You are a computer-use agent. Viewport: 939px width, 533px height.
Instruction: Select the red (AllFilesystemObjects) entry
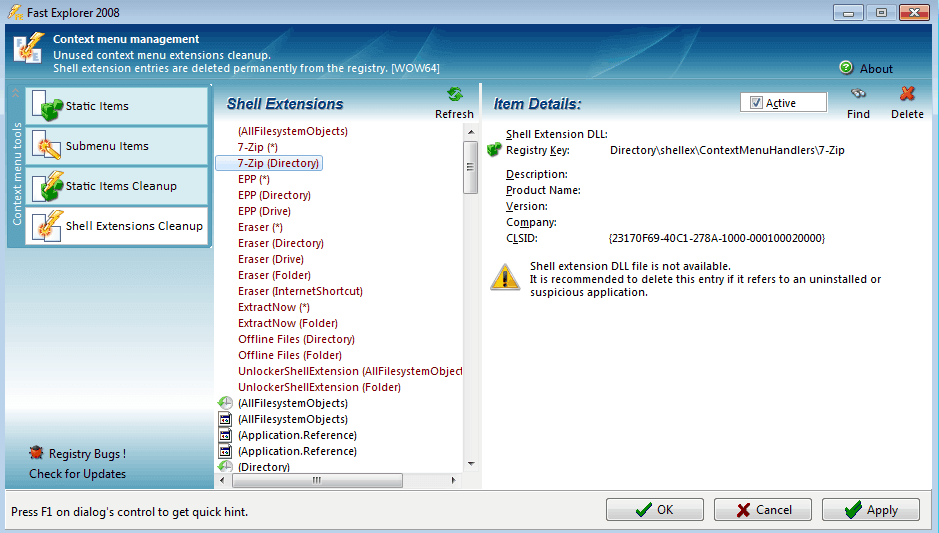click(292, 131)
